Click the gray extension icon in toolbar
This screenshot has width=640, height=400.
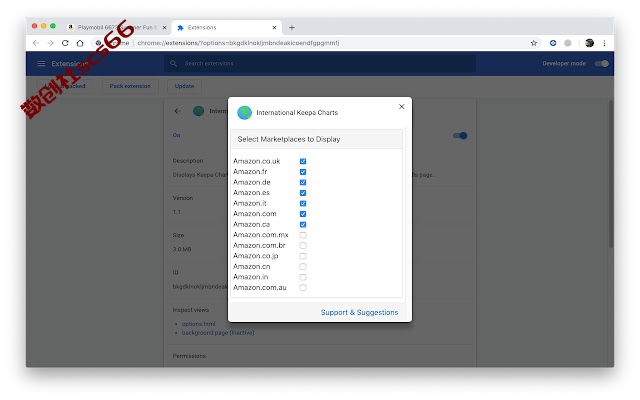[x=567, y=43]
